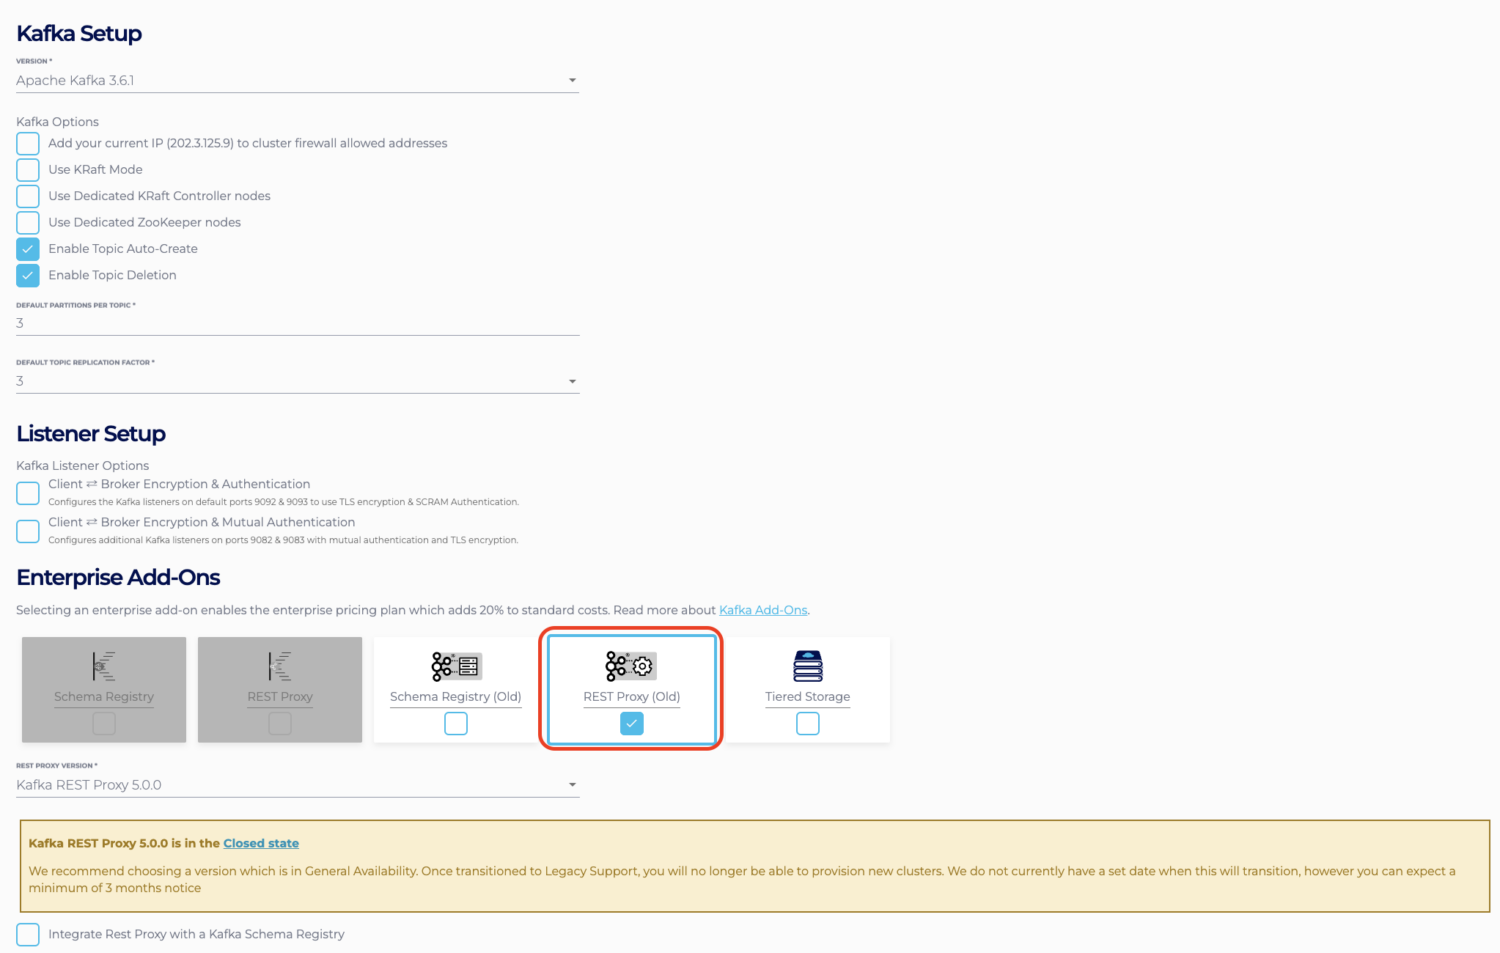Enable Client-Broker Encryption & Authentication
This screenshot has width=1500, height=953.
click(x=27, y=492)
